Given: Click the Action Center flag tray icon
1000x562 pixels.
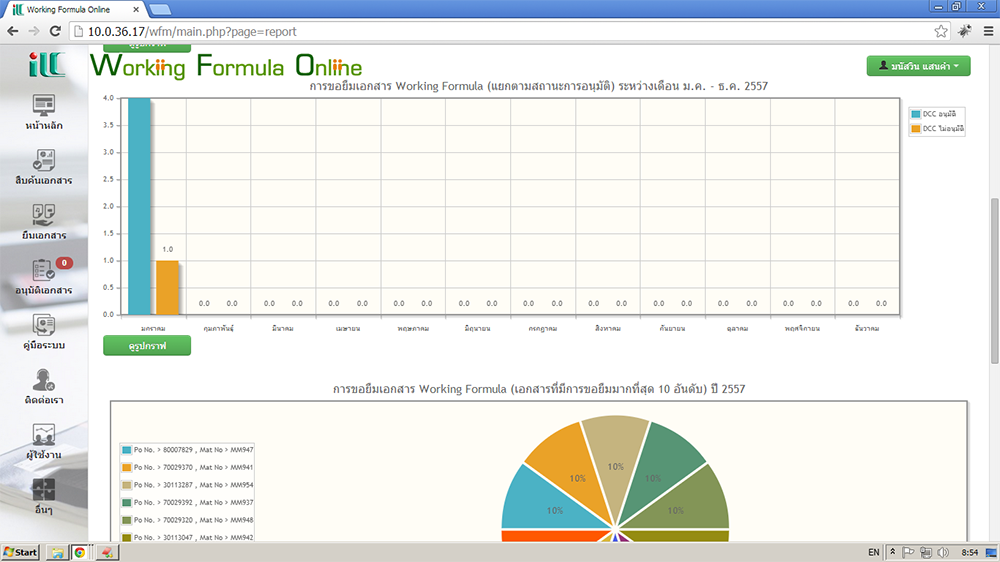Looking at the screenshot, I should [x=908, y=552].
